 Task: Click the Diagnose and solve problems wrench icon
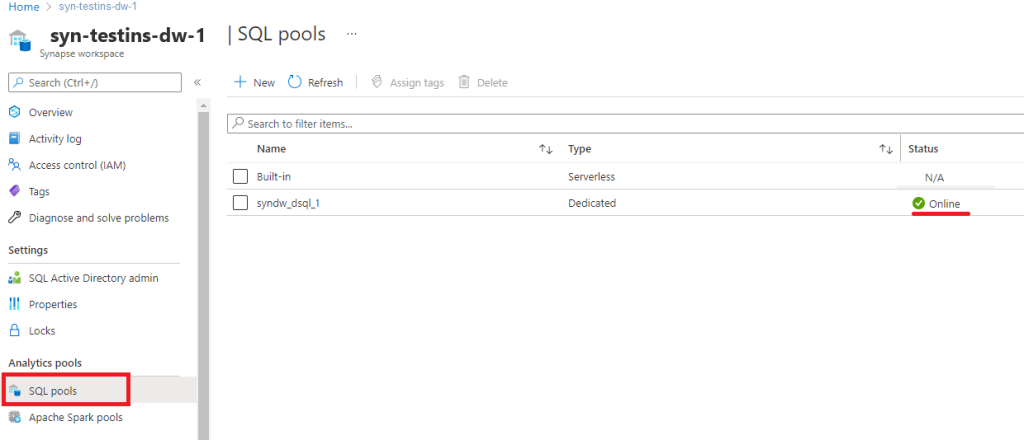14,217
